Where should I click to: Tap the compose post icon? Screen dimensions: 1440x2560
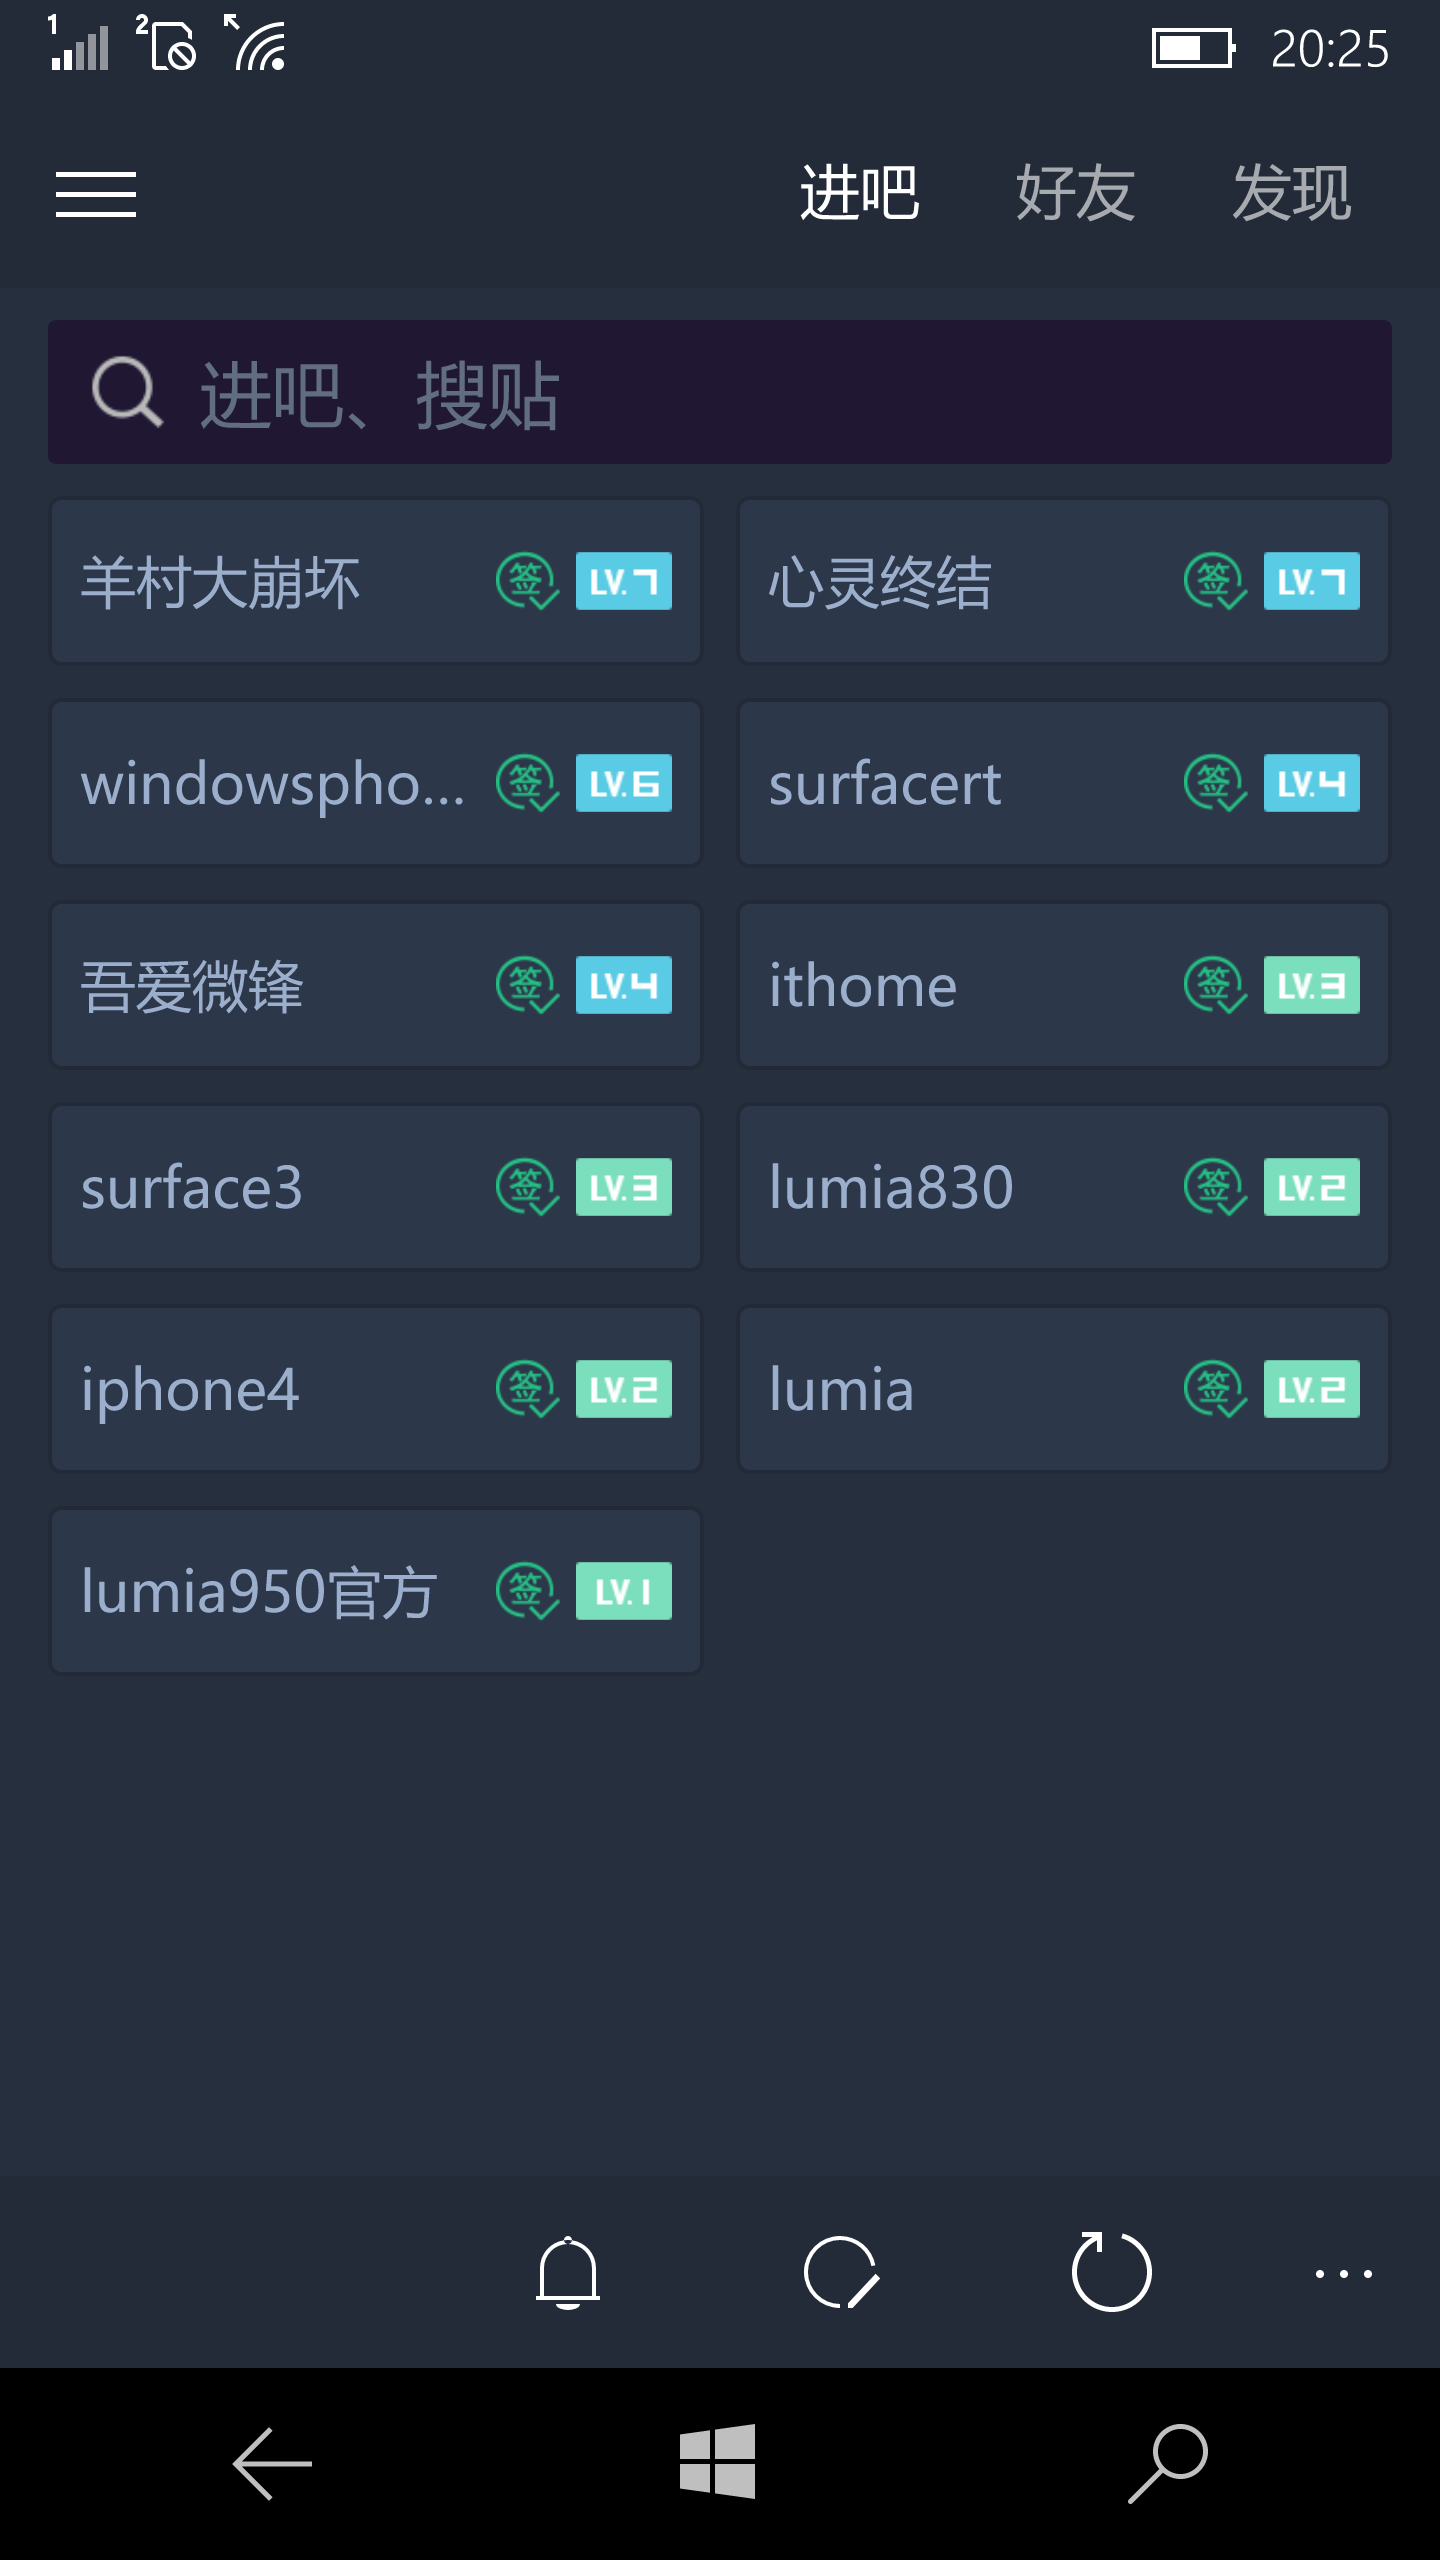[x=841, y=2272]
